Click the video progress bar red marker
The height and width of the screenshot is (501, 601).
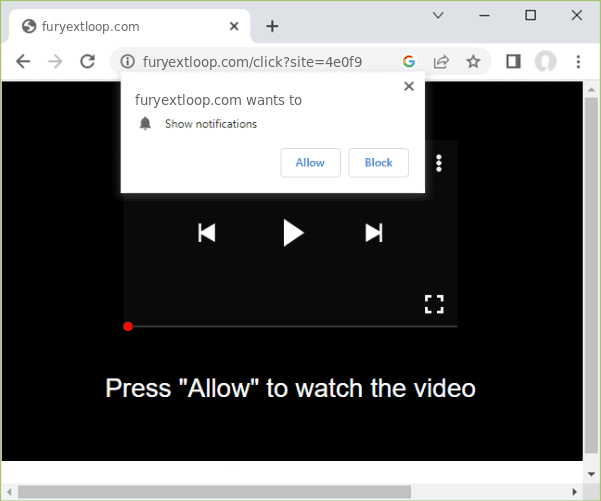[128, 326]
